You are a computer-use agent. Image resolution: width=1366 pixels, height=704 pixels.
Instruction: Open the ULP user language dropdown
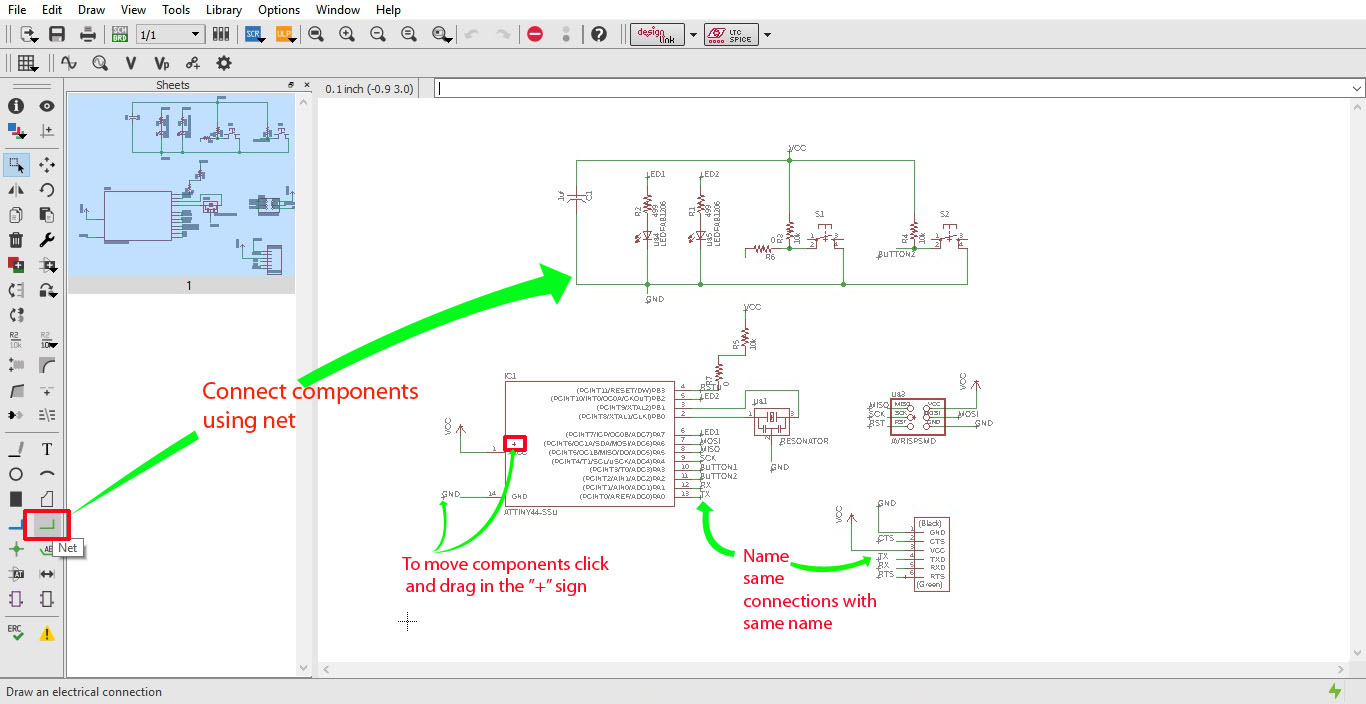(285, 34)
